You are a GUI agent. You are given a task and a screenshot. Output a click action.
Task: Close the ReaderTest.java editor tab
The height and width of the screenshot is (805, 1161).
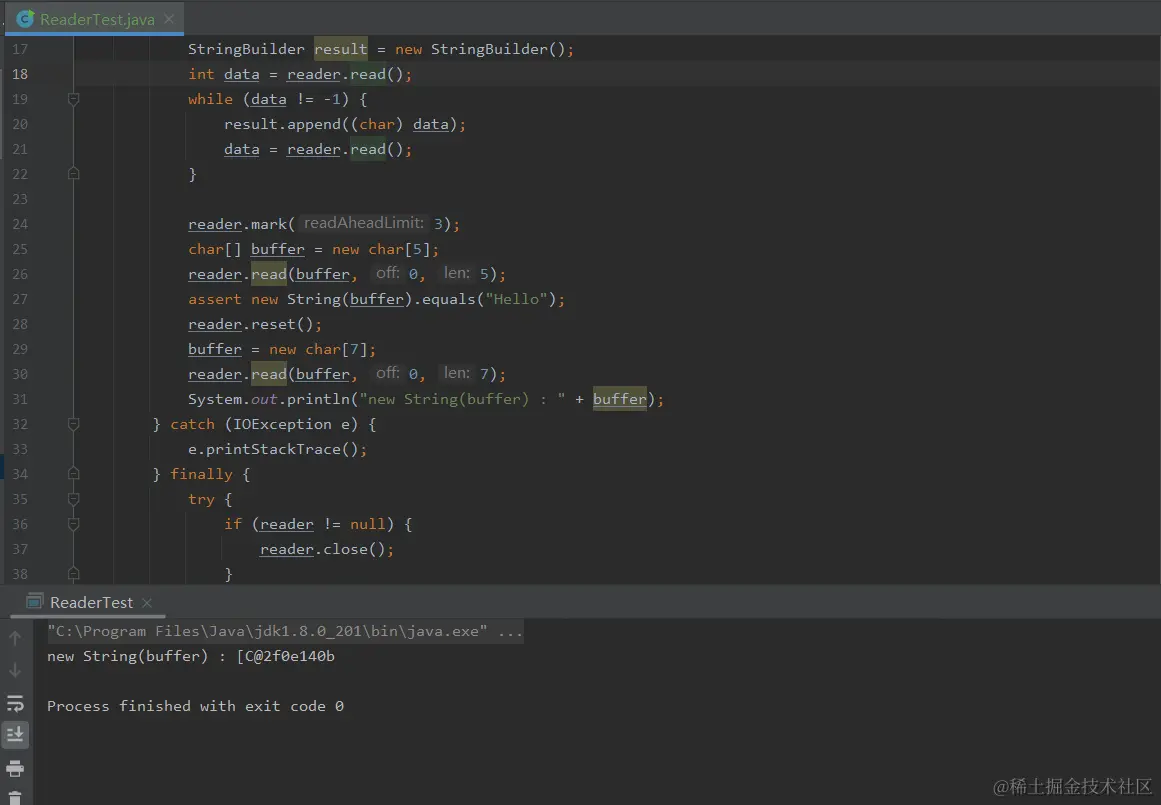point(169,19)
